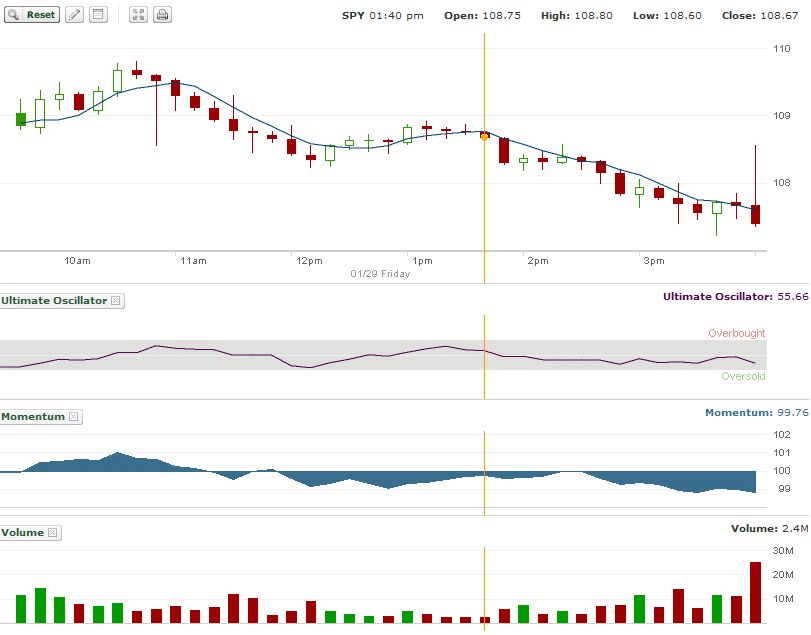Screen dimensions: 811x635
Task: Click the orange crosshair marker on price chart
Action: (x=485, y=137)
